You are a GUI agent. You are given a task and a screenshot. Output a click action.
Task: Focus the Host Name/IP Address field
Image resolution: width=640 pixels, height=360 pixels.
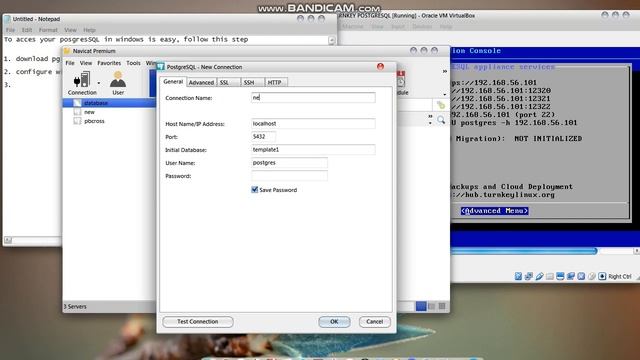click(313, 123)
